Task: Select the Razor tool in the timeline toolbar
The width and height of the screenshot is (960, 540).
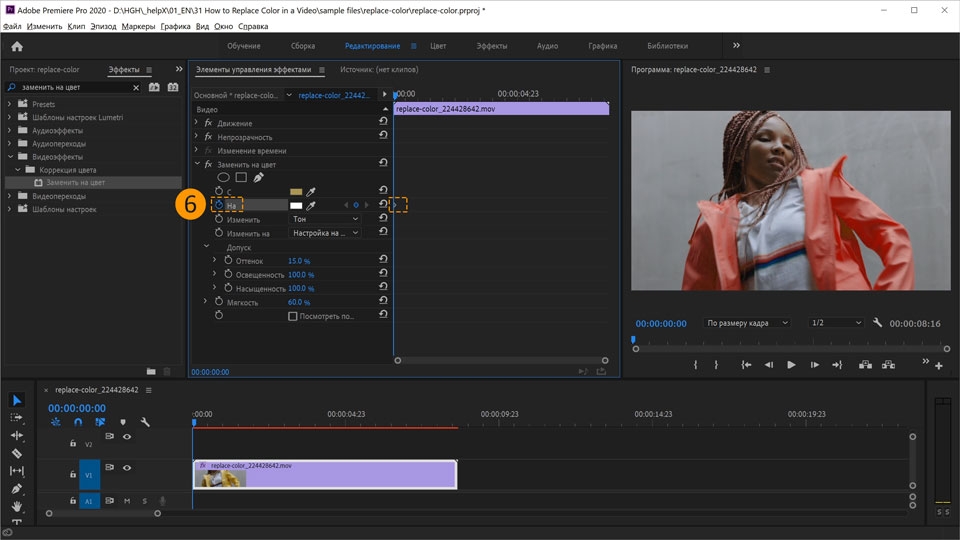Action: [x=16, y=453]
